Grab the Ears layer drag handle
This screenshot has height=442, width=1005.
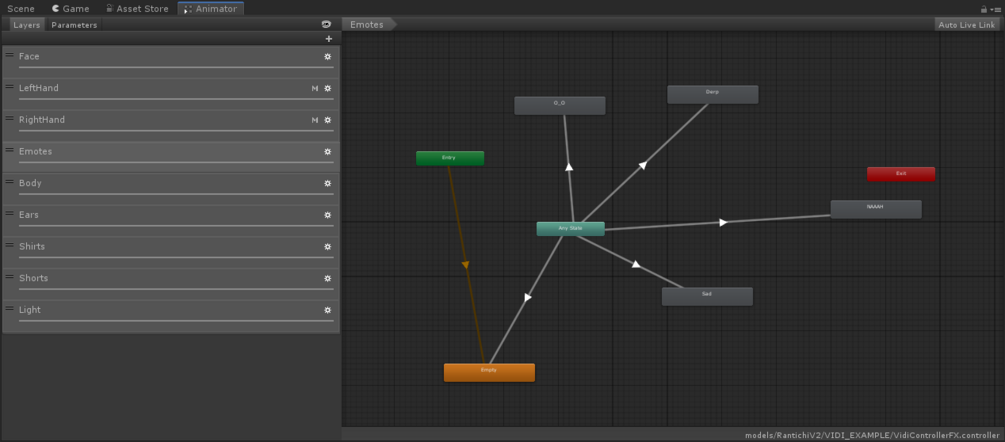coord(10,213)
